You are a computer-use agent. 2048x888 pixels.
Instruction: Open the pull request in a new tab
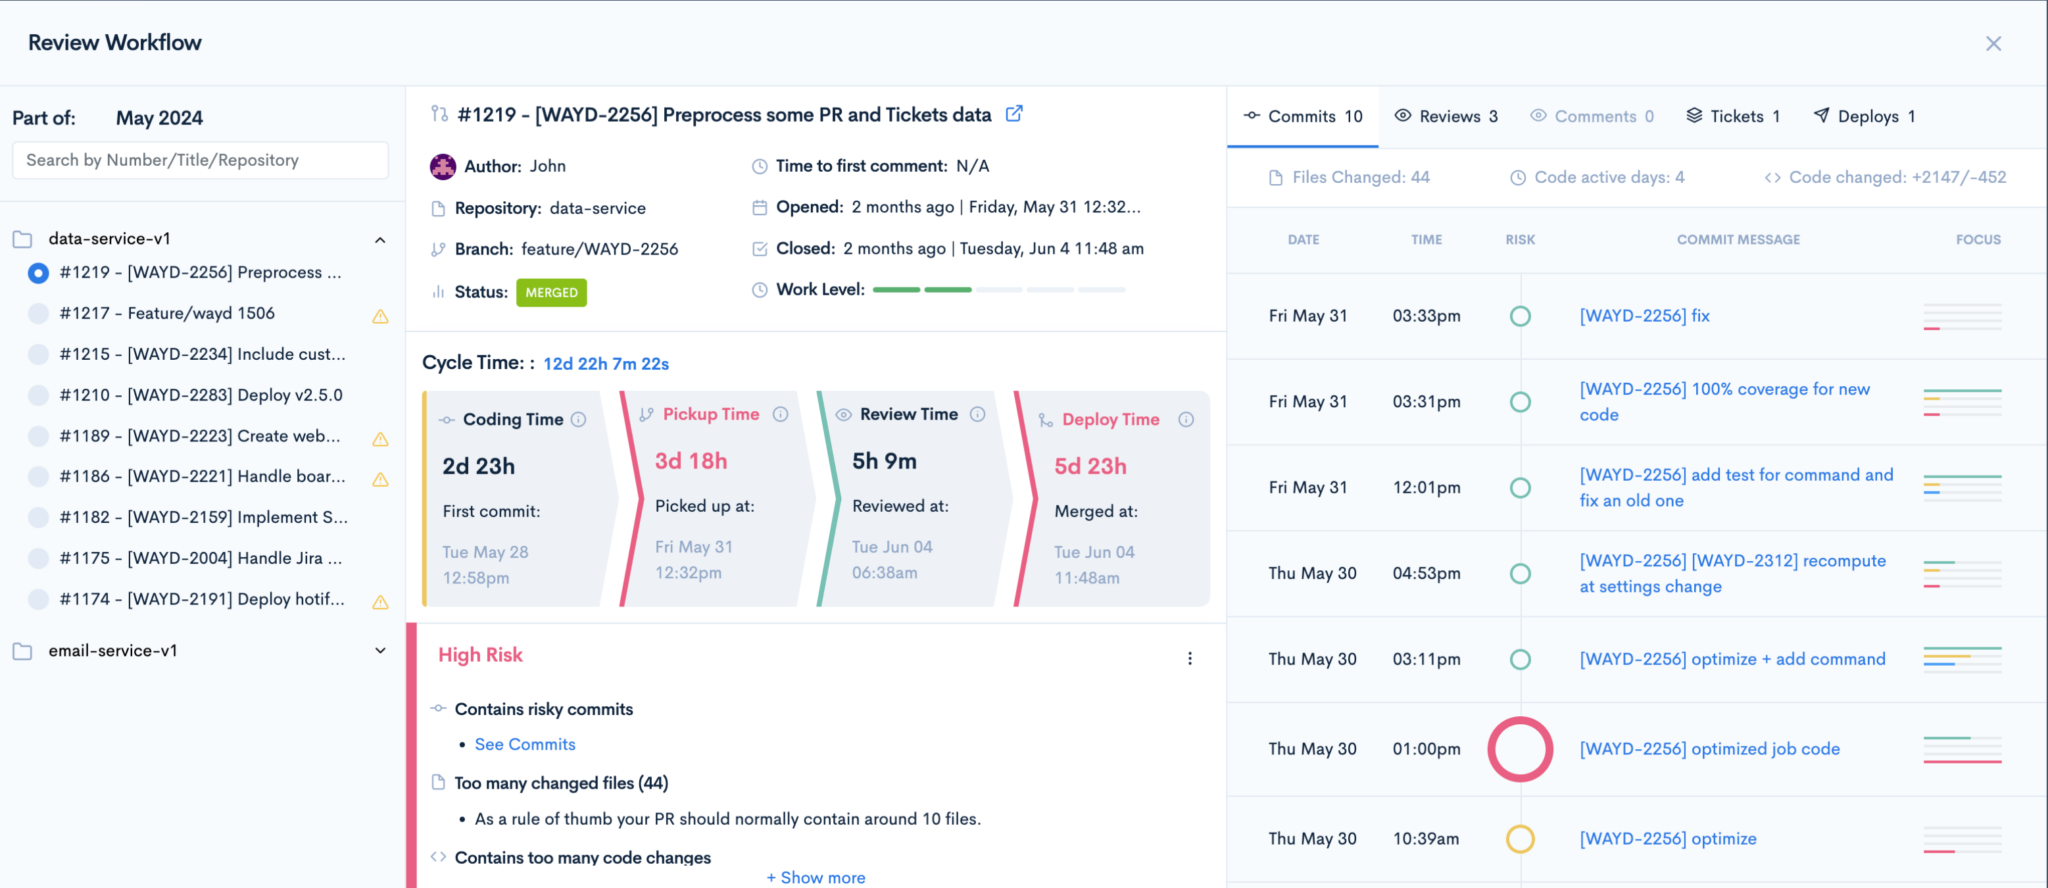(x=1014, y=114)
